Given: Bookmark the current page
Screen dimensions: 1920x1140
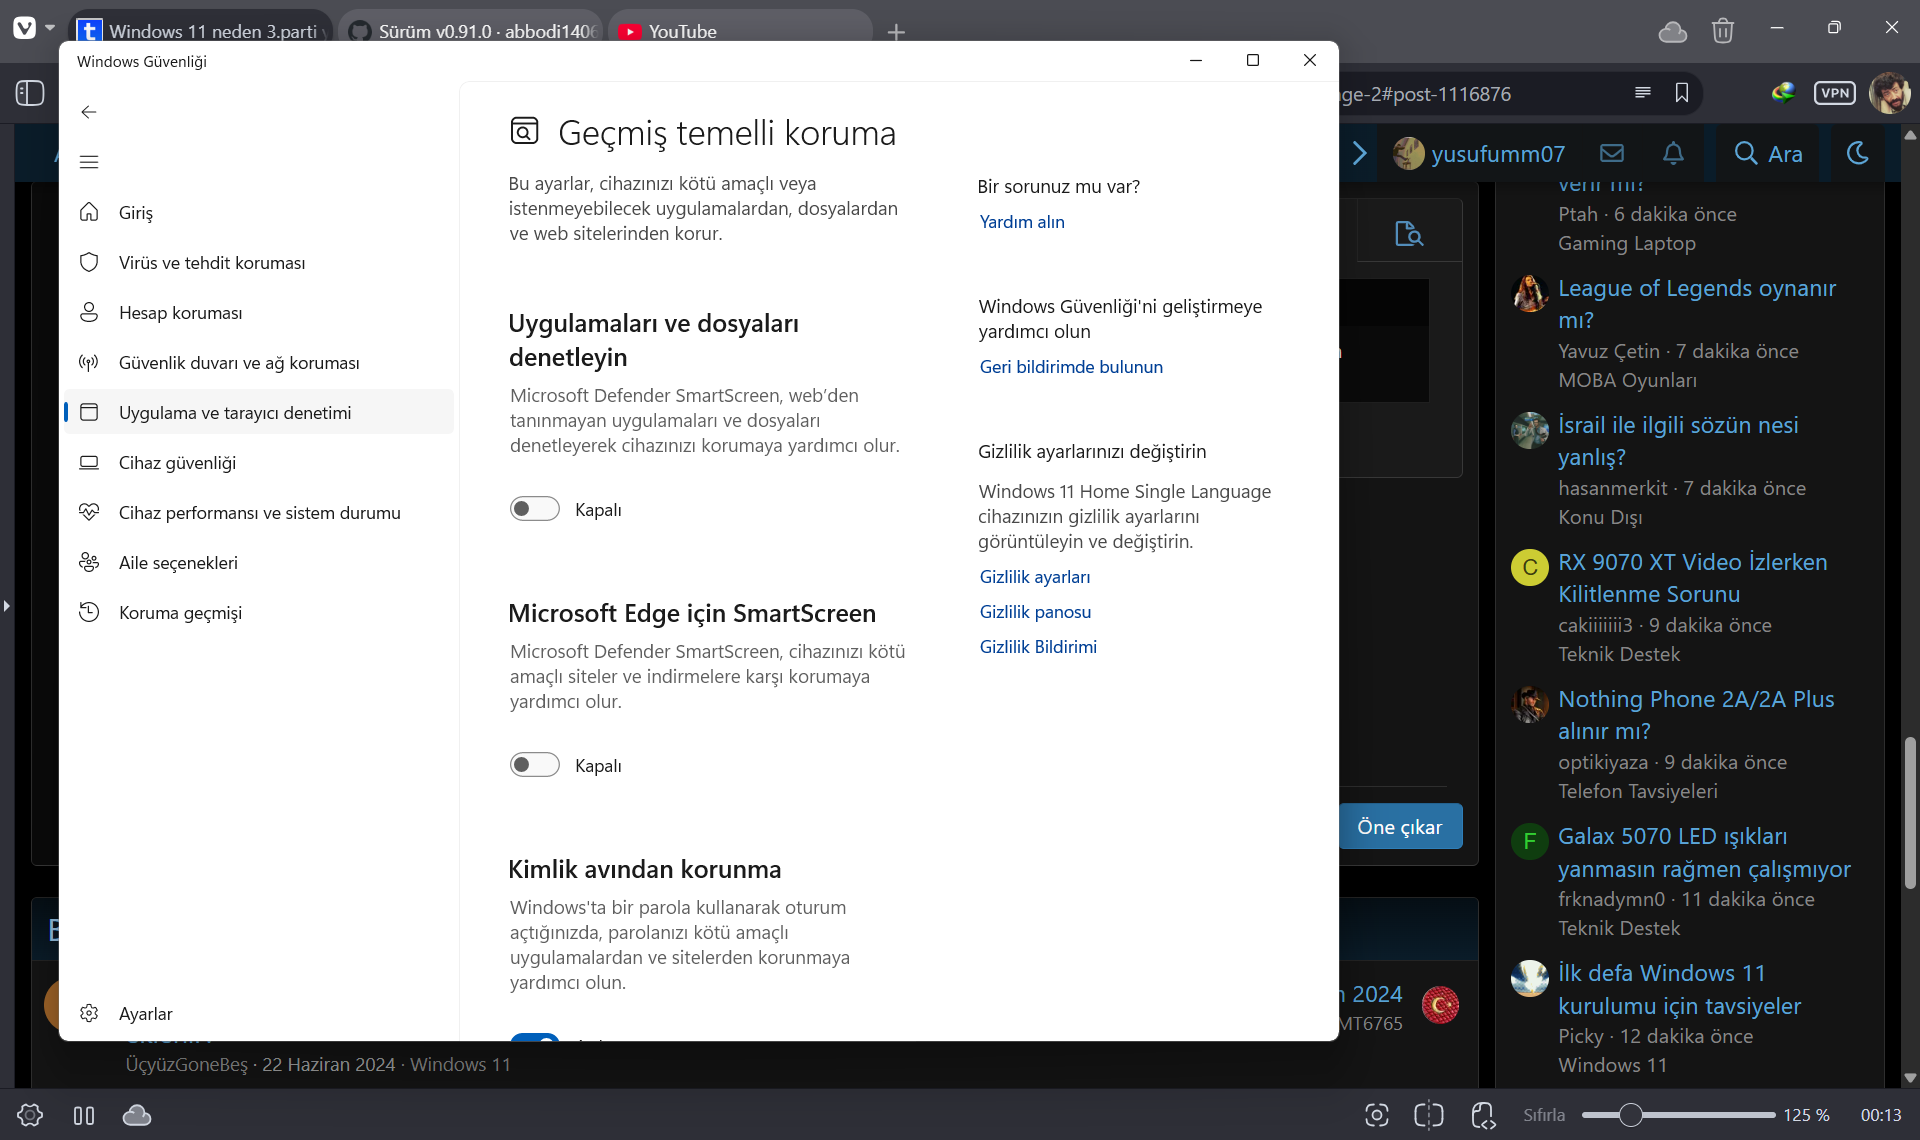Looking at the screenshot, I should coord(1682,93).
